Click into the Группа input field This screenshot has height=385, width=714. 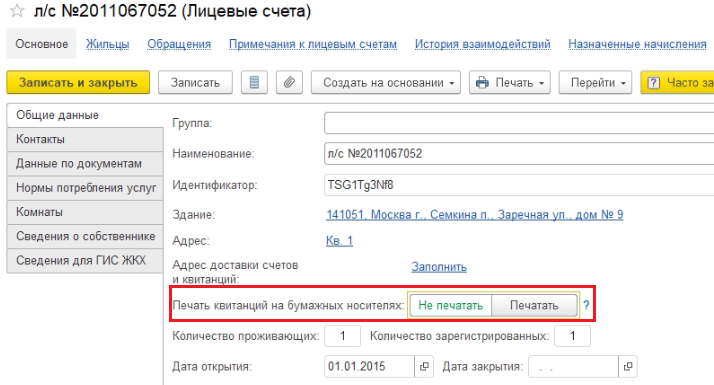[x=519, y=123]
